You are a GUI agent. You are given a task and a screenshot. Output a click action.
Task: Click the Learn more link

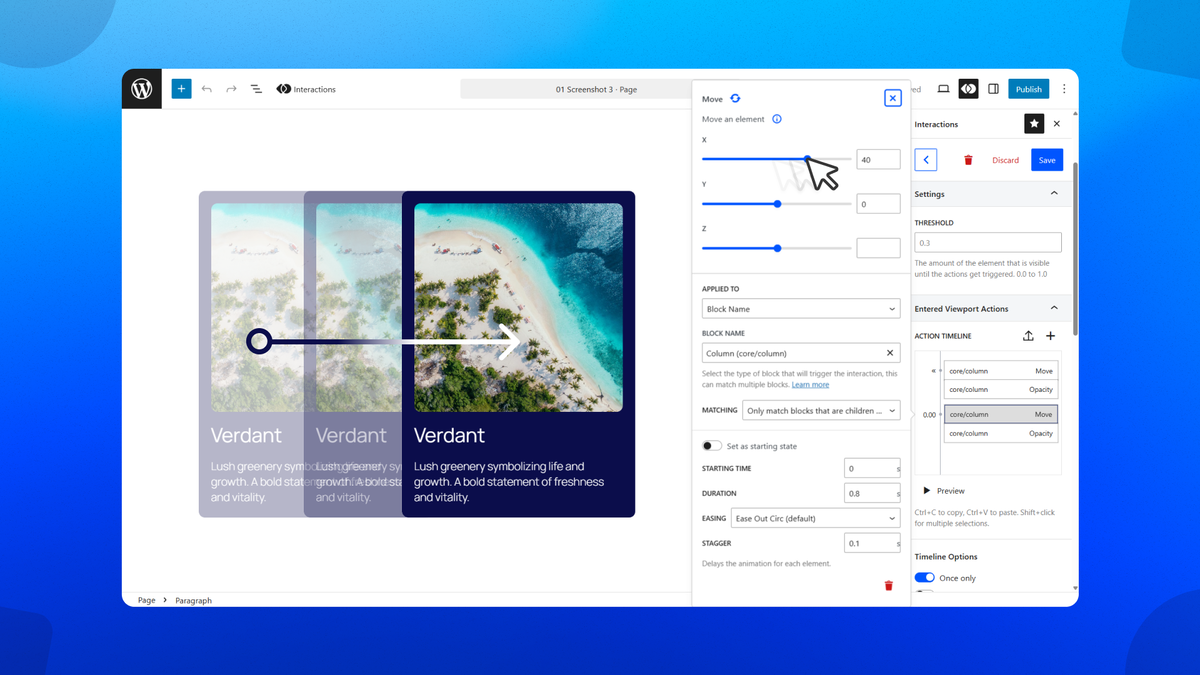[x=810, y=384]
